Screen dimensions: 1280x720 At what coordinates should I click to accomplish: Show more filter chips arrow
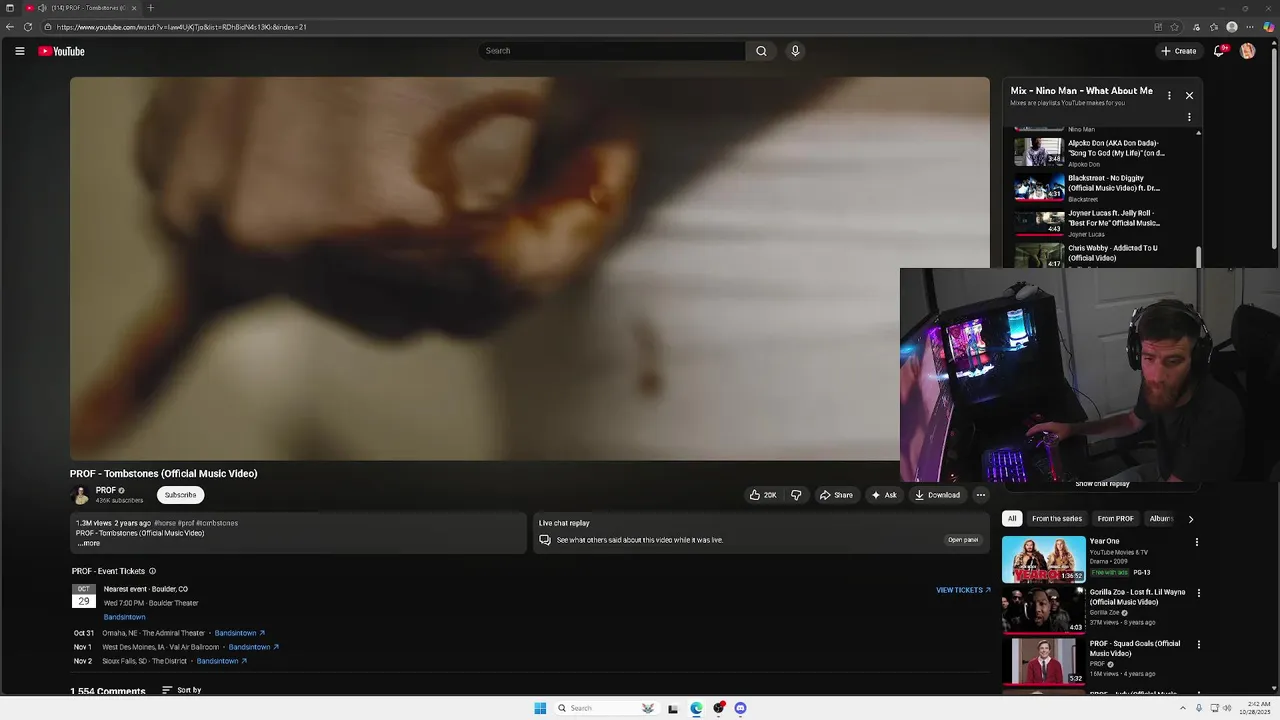1190,519
